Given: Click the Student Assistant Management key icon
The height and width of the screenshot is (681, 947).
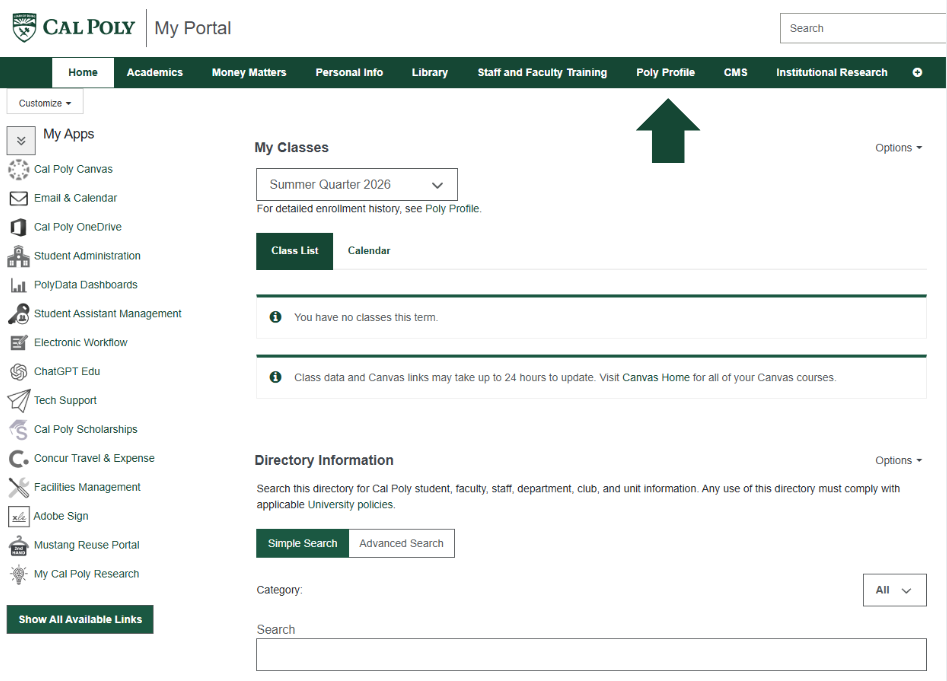Looking at the screenshot, I should (x=19, y=314).
